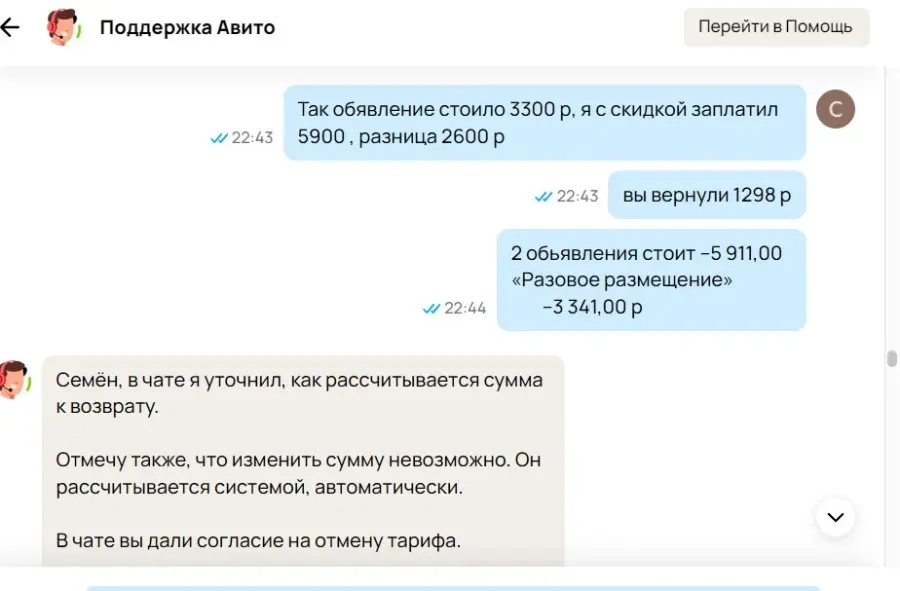Click the user avatar with letter C
Screen dimensions: 900x591
pos(835,109)
